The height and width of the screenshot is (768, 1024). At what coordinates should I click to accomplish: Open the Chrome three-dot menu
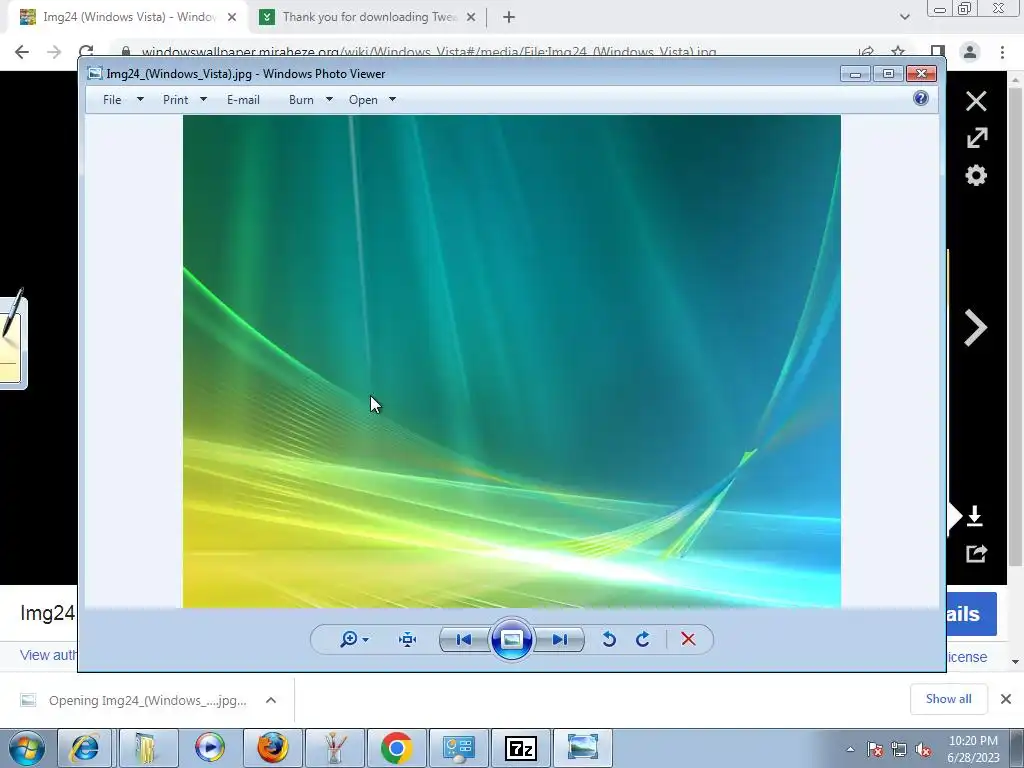coord(1002,52)
